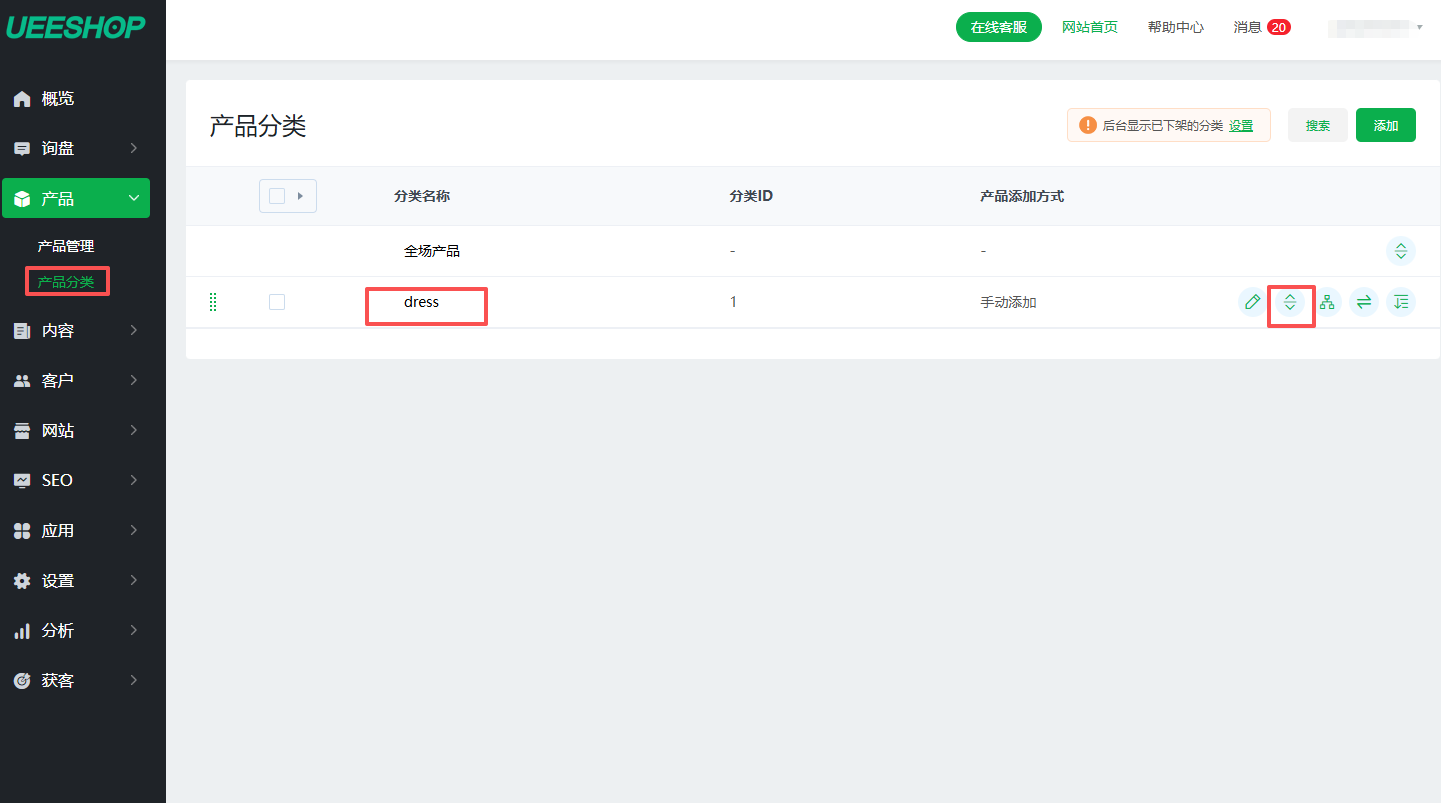Open the hierarchy tree icon for dress
The width and height of the screenshot is (1441, 803).
pyautogui.click(x=1327, y=302)
